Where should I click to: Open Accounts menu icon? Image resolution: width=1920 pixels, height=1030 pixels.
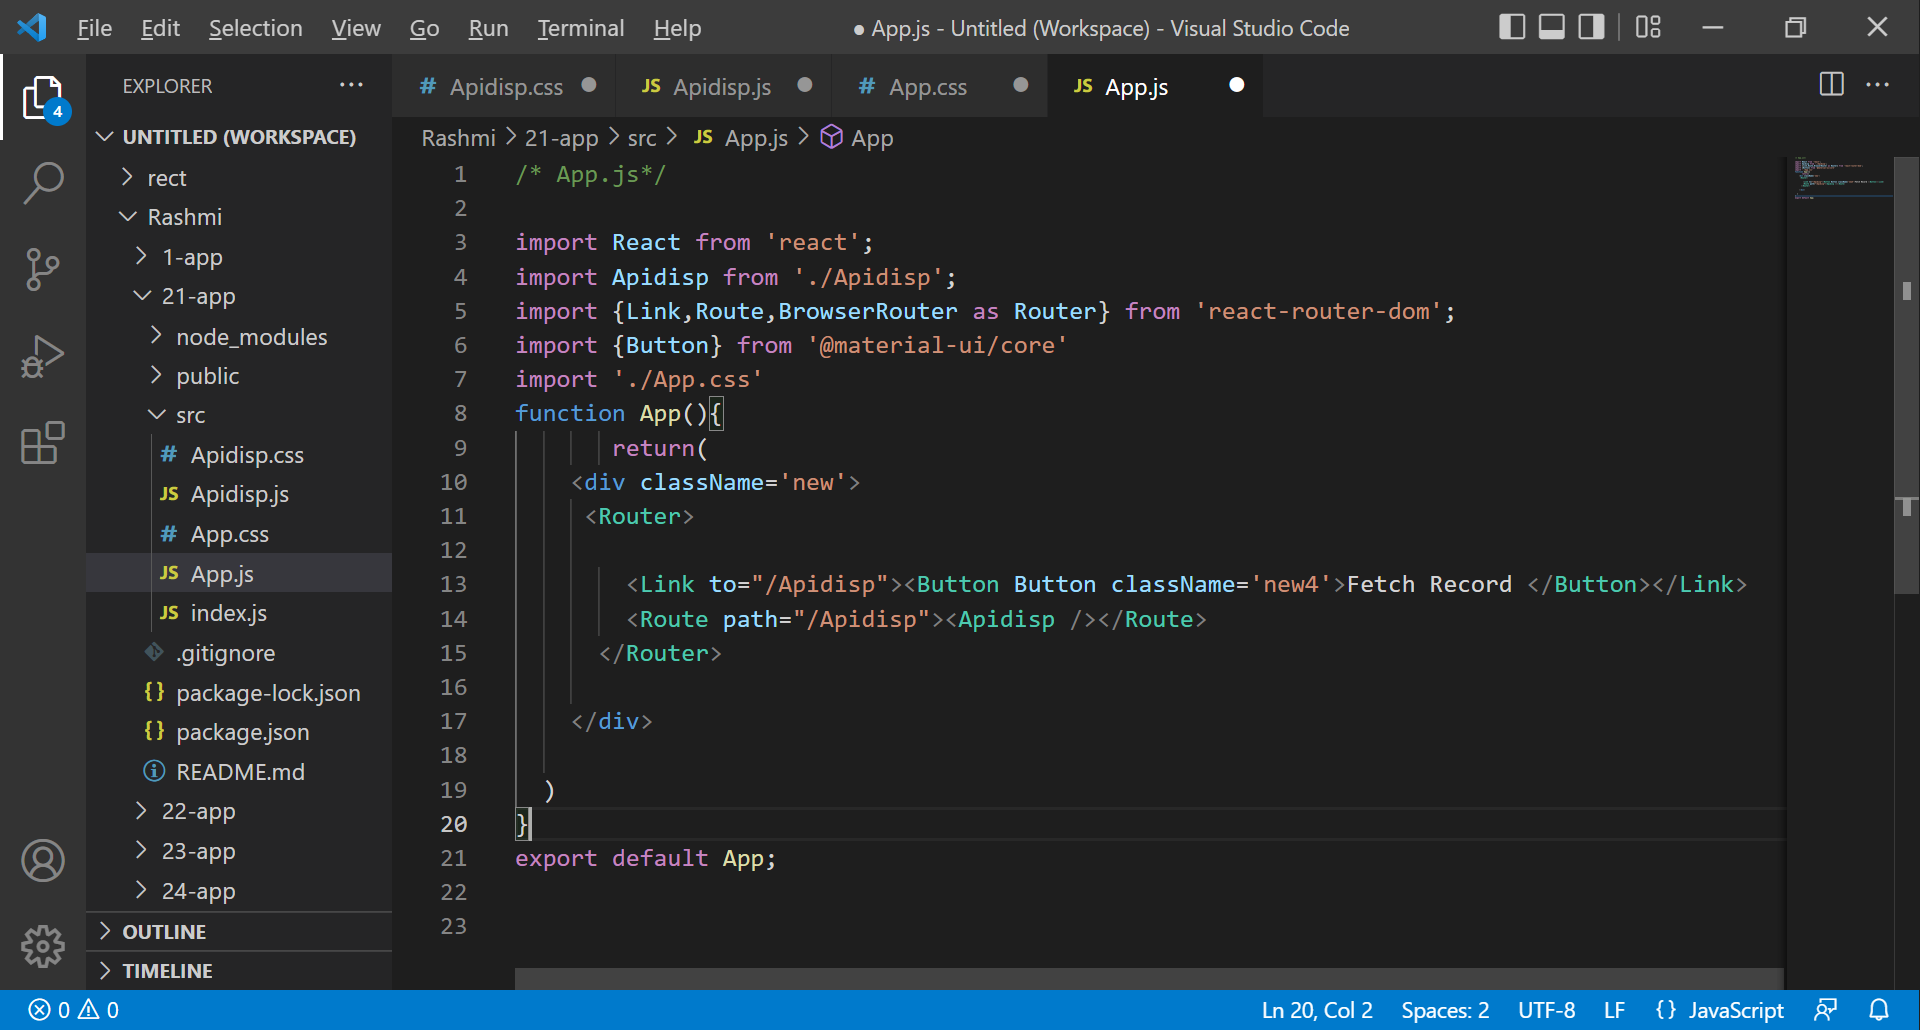[x=43, y=861]
